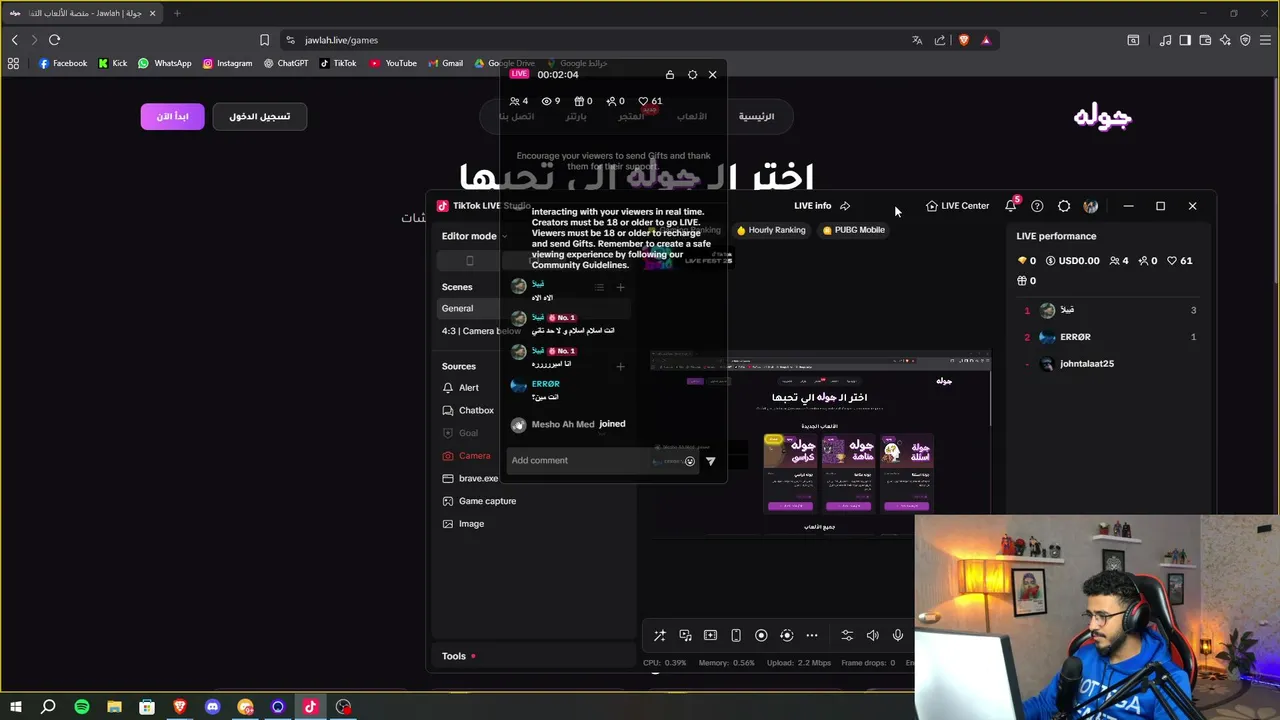Click the phone icon in bottom toolbar
The height and width of the screenshot is (720, 1280).
click(x=736, y=635)
